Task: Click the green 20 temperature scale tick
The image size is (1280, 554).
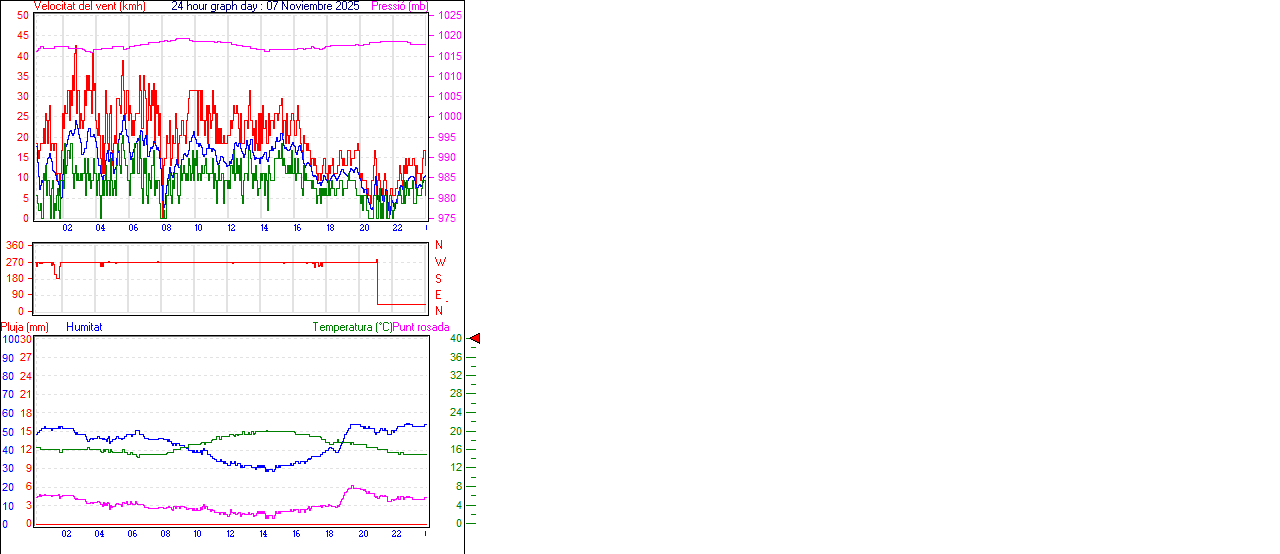Action: tap(455, 431)
